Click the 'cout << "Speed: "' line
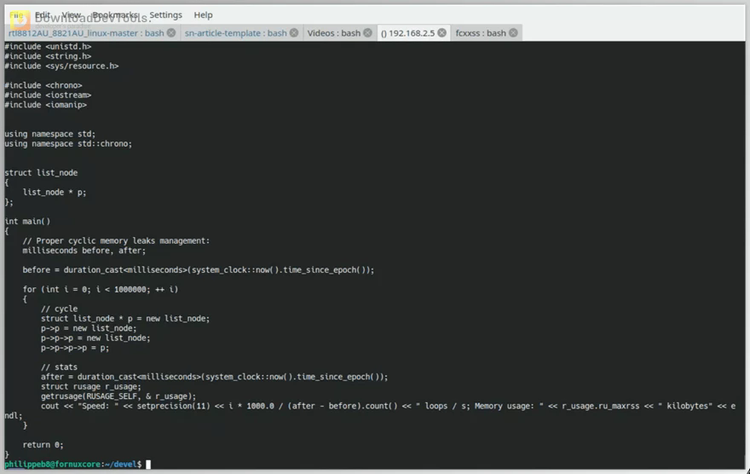This screenshot has height=474, width=750. coord(388,406)
